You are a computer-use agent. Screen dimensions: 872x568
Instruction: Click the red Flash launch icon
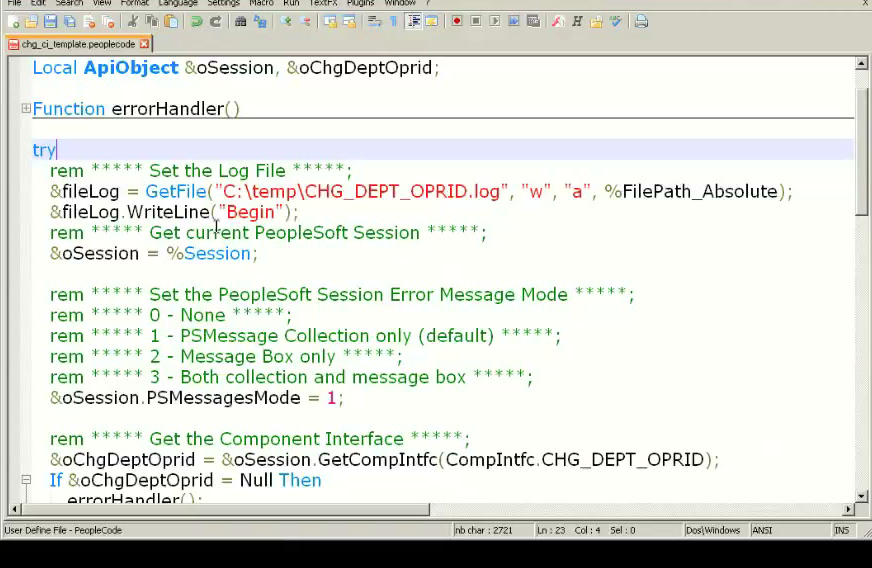point(558,22)
